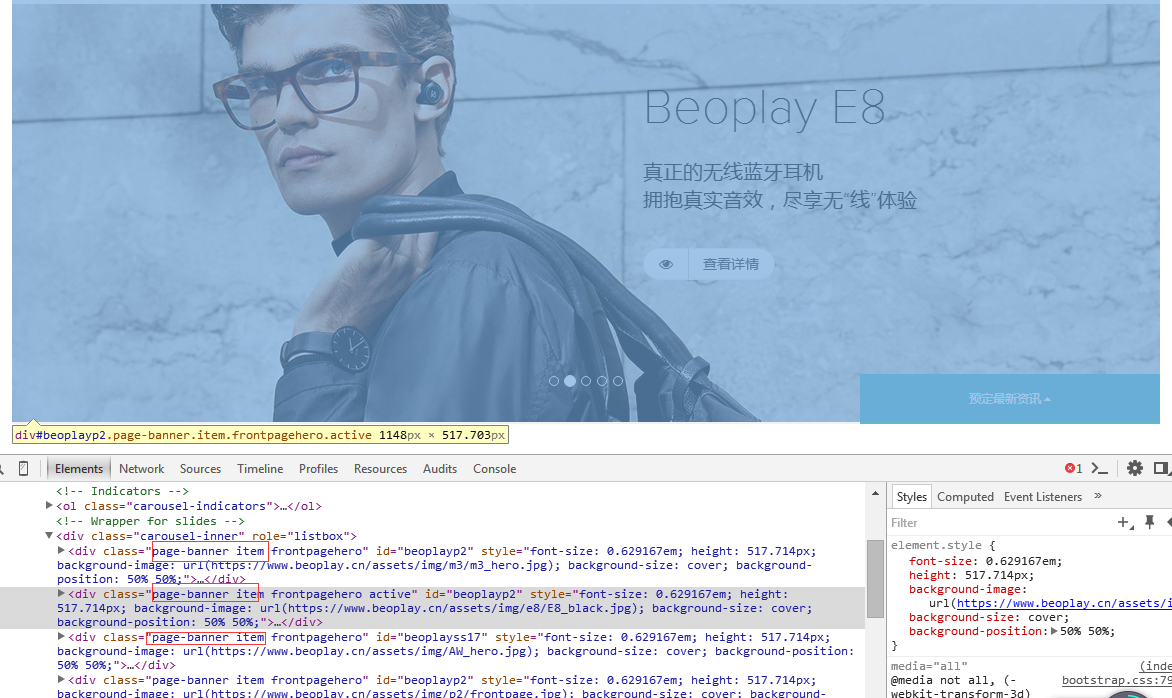Open the Timeline tab
The height and width of the screenshot is (698, 1172).
point(260,469)
